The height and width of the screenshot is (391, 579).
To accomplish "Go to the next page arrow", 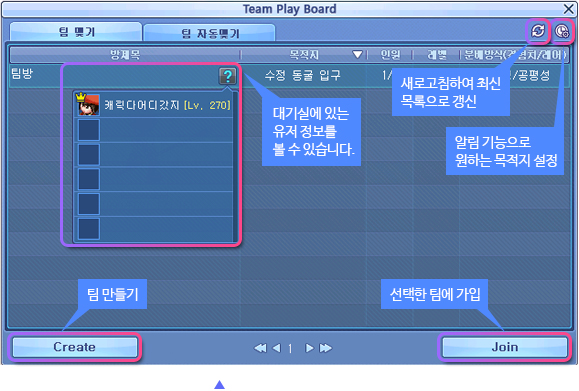I will tap(309, 348).
